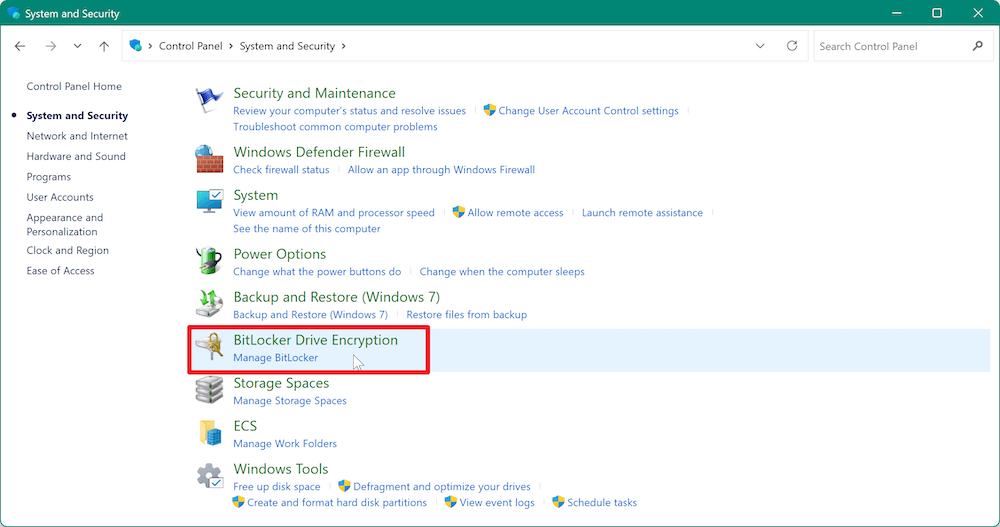The width and height of the screenshot is (1000, 527).
Task: Go back using the back arrow
Action: (x=20, y=46)
